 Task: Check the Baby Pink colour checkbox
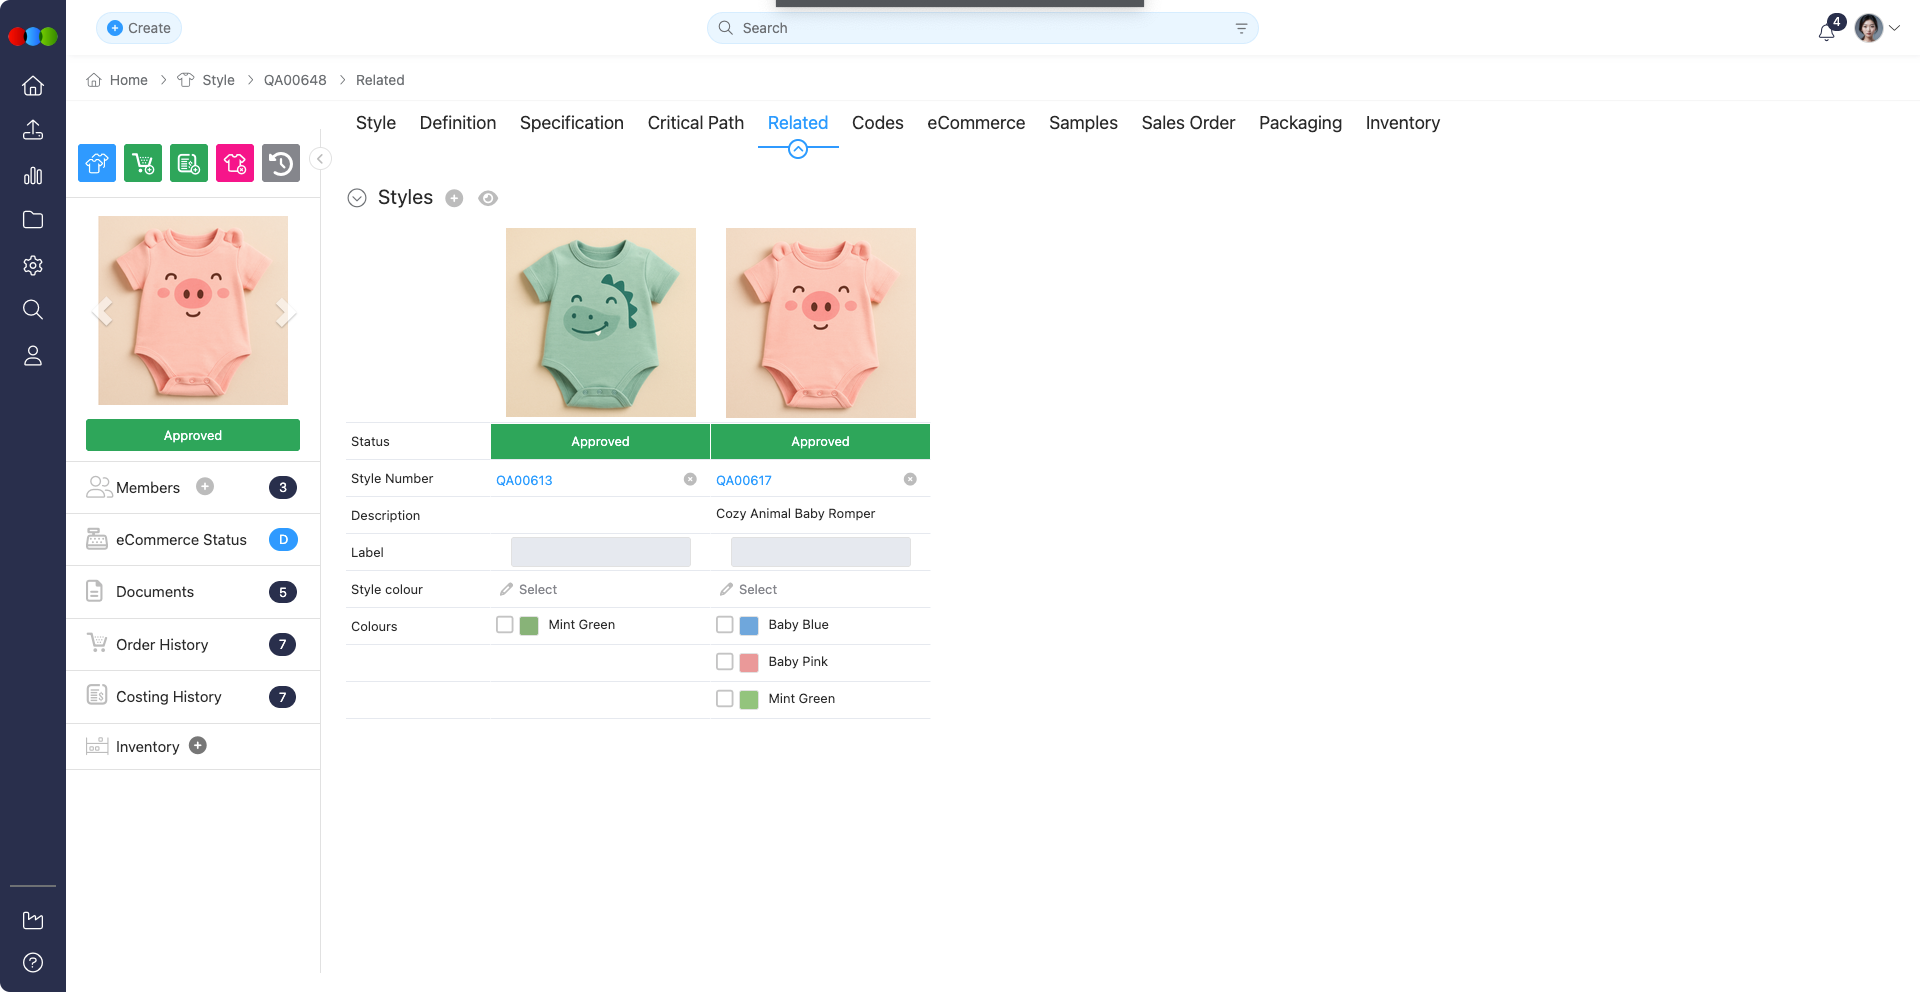click(725, 662)
